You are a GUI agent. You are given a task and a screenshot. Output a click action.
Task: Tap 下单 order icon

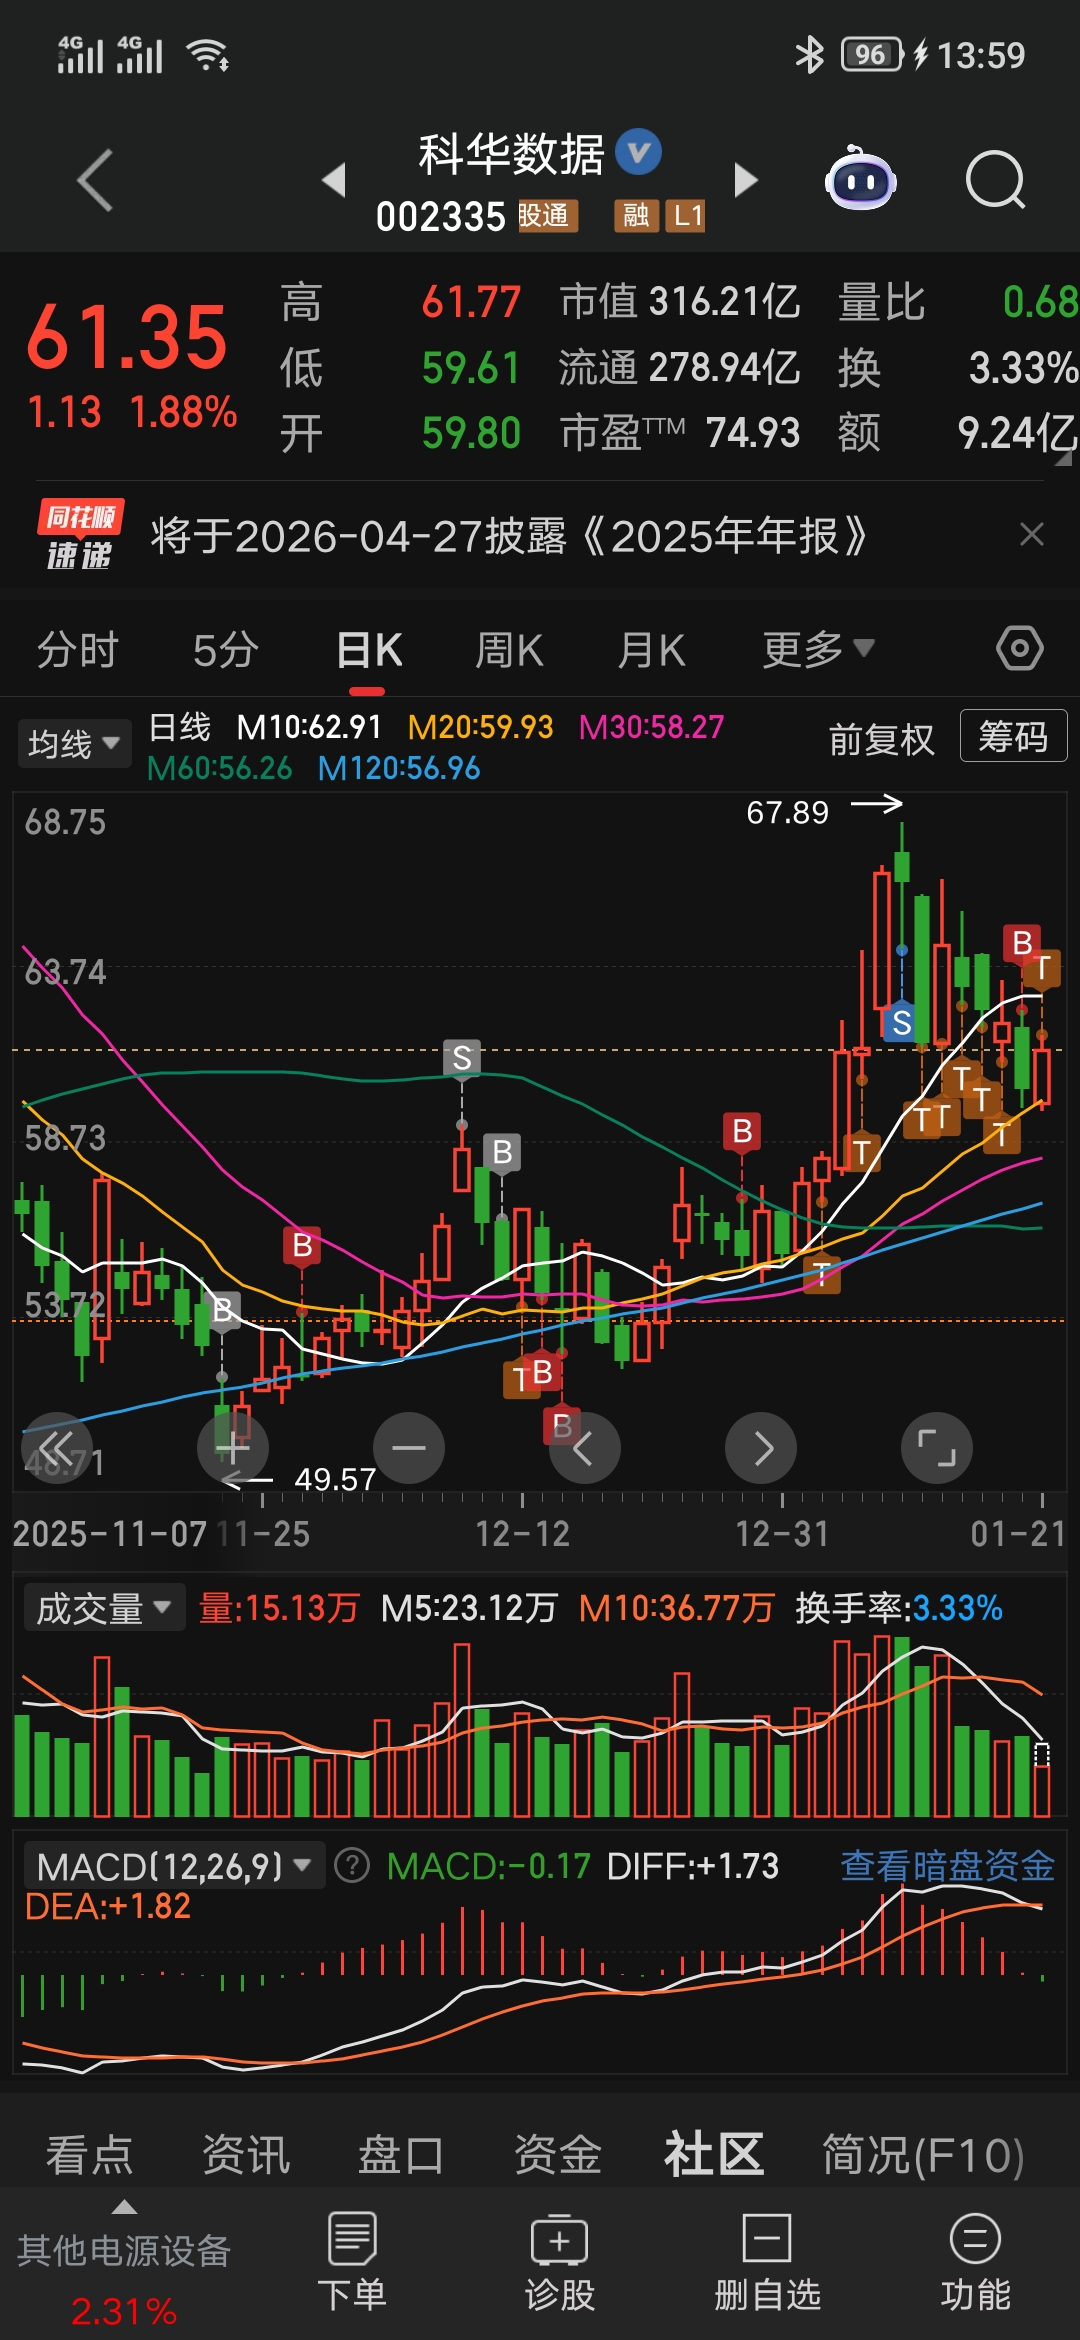[x=352, y=2262]
